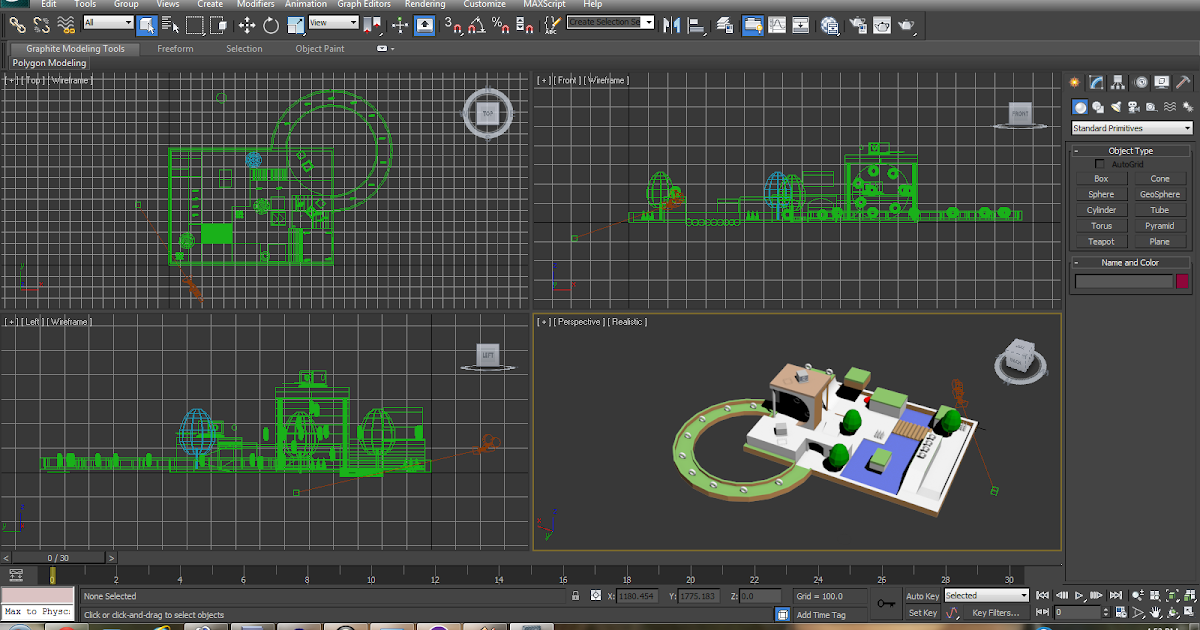This screenshot has height=630, width=1200.
Task: Open the Rendering menu
Action: [x=425, y=4]
